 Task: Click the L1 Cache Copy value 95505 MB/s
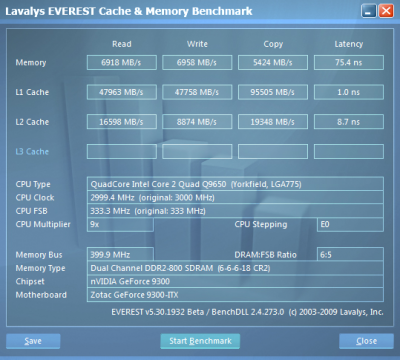273,92
